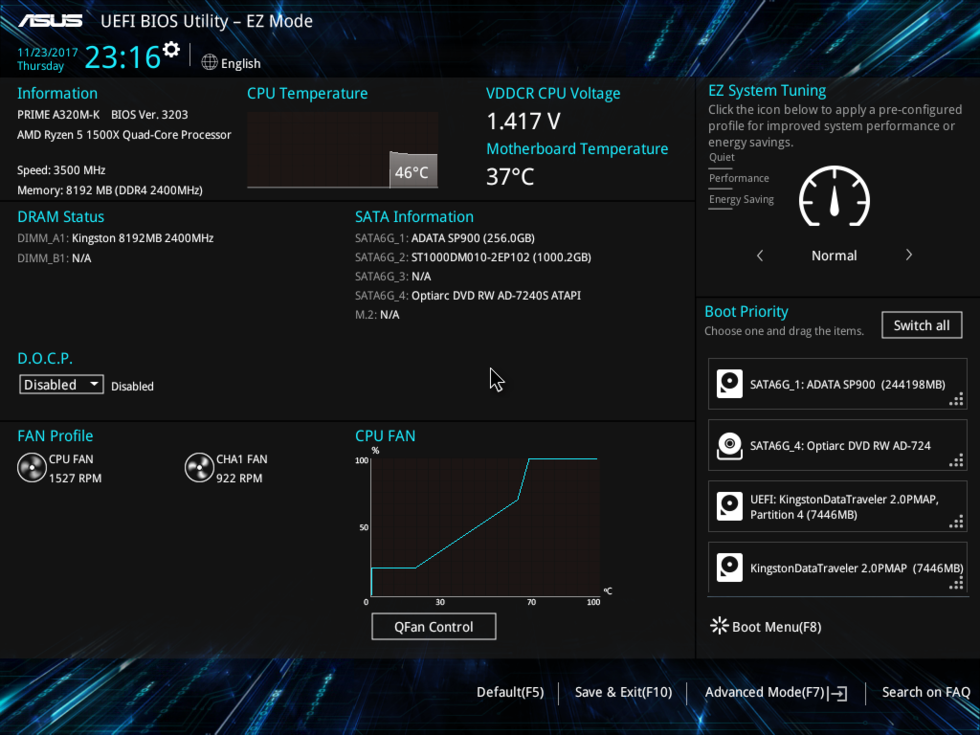980x735 pixels.
Task: Click the CPU FAN speed curve graph
Action: coord(485,525)
